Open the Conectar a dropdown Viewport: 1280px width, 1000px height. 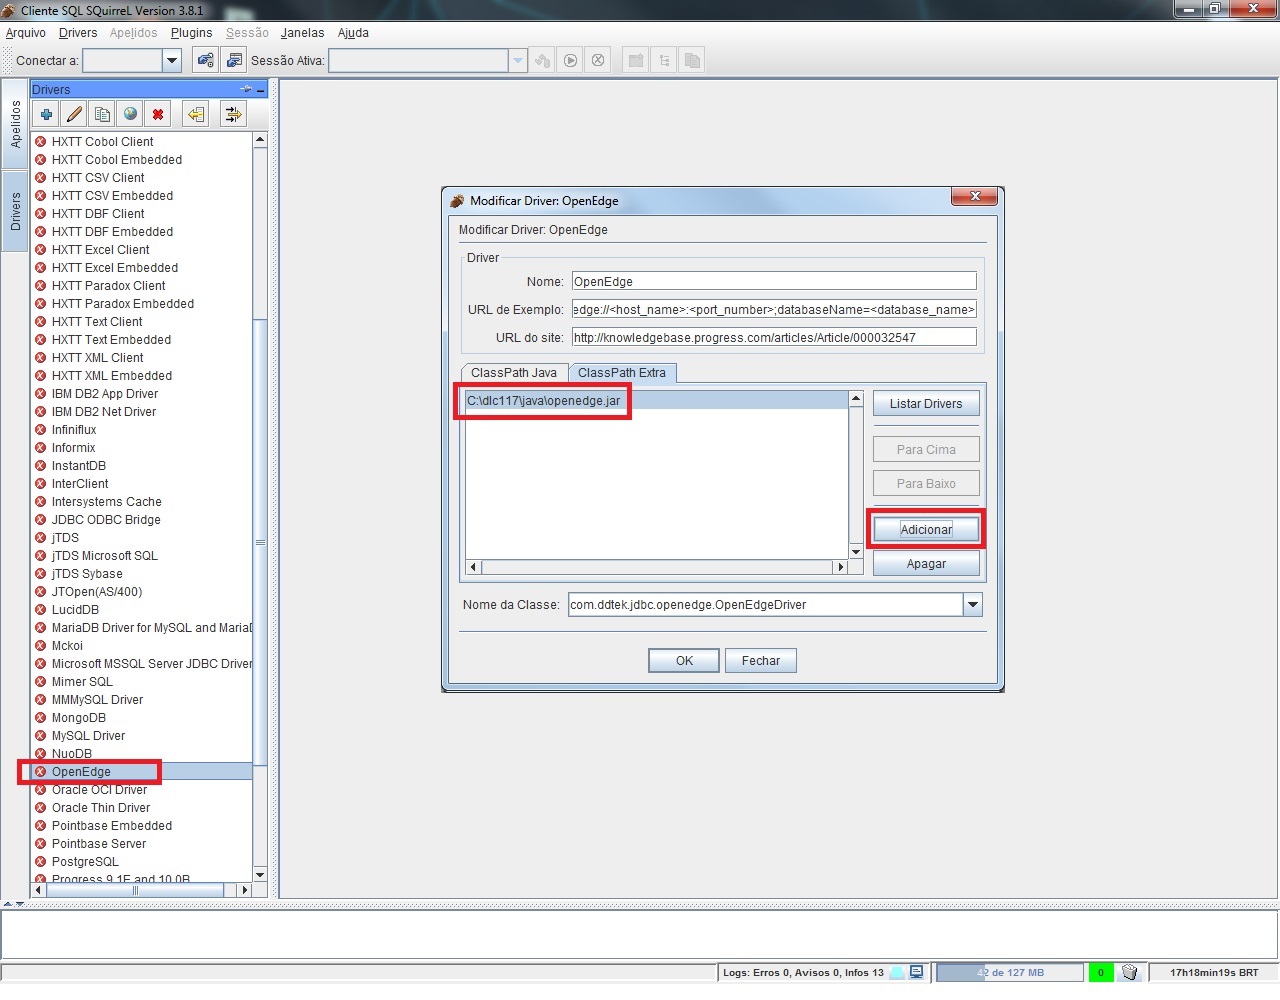coord(172,60)
